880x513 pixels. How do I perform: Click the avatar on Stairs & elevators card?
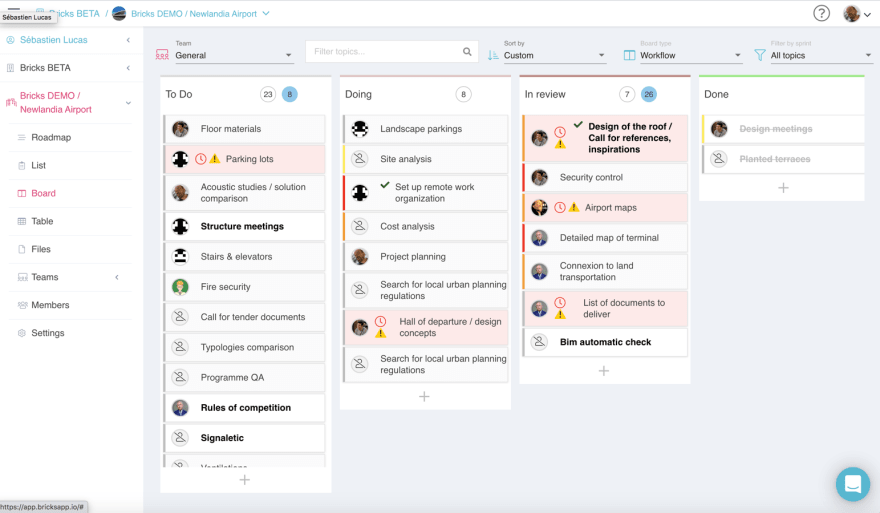tap(180, 256)
